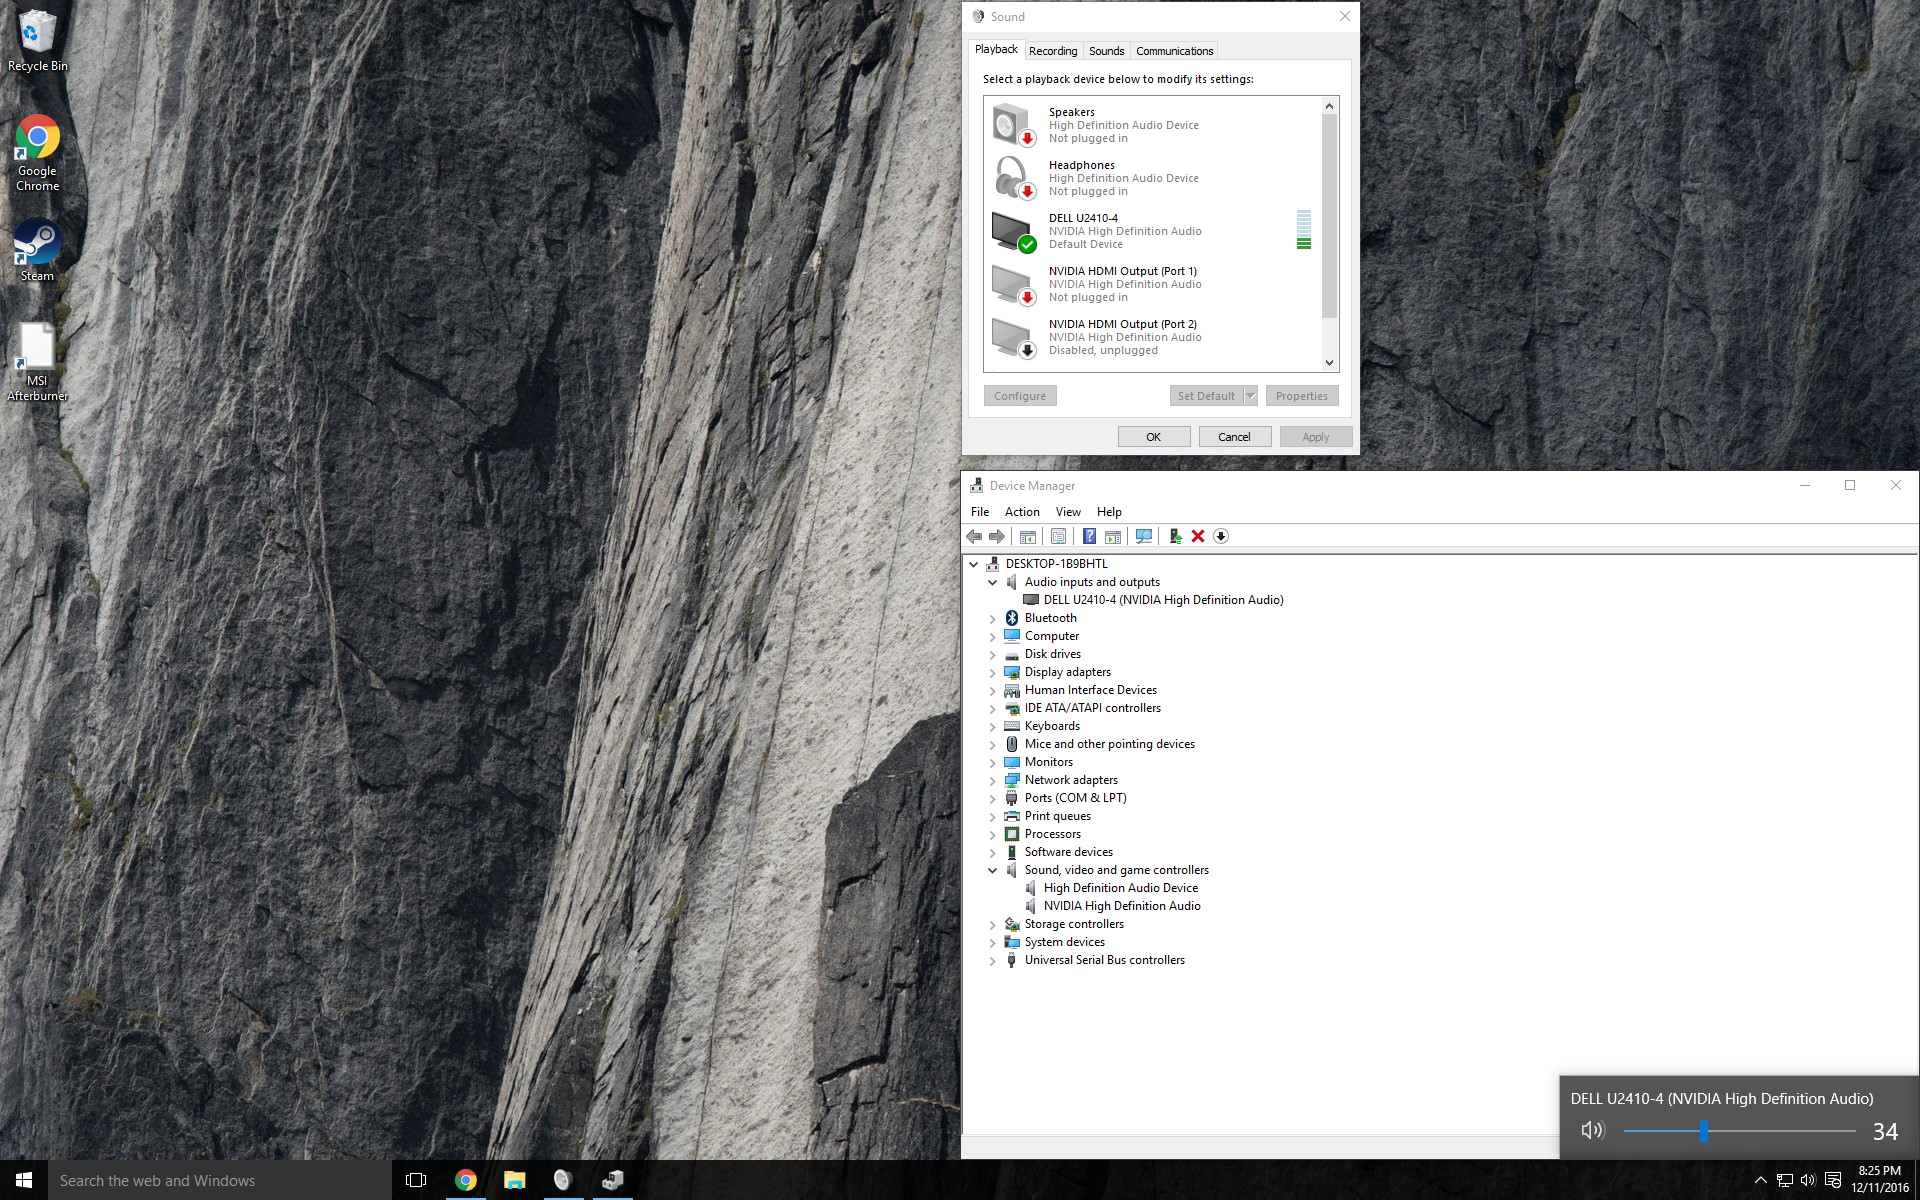Select NVIDIA HDMI Output (Port 2) device

1154,337
